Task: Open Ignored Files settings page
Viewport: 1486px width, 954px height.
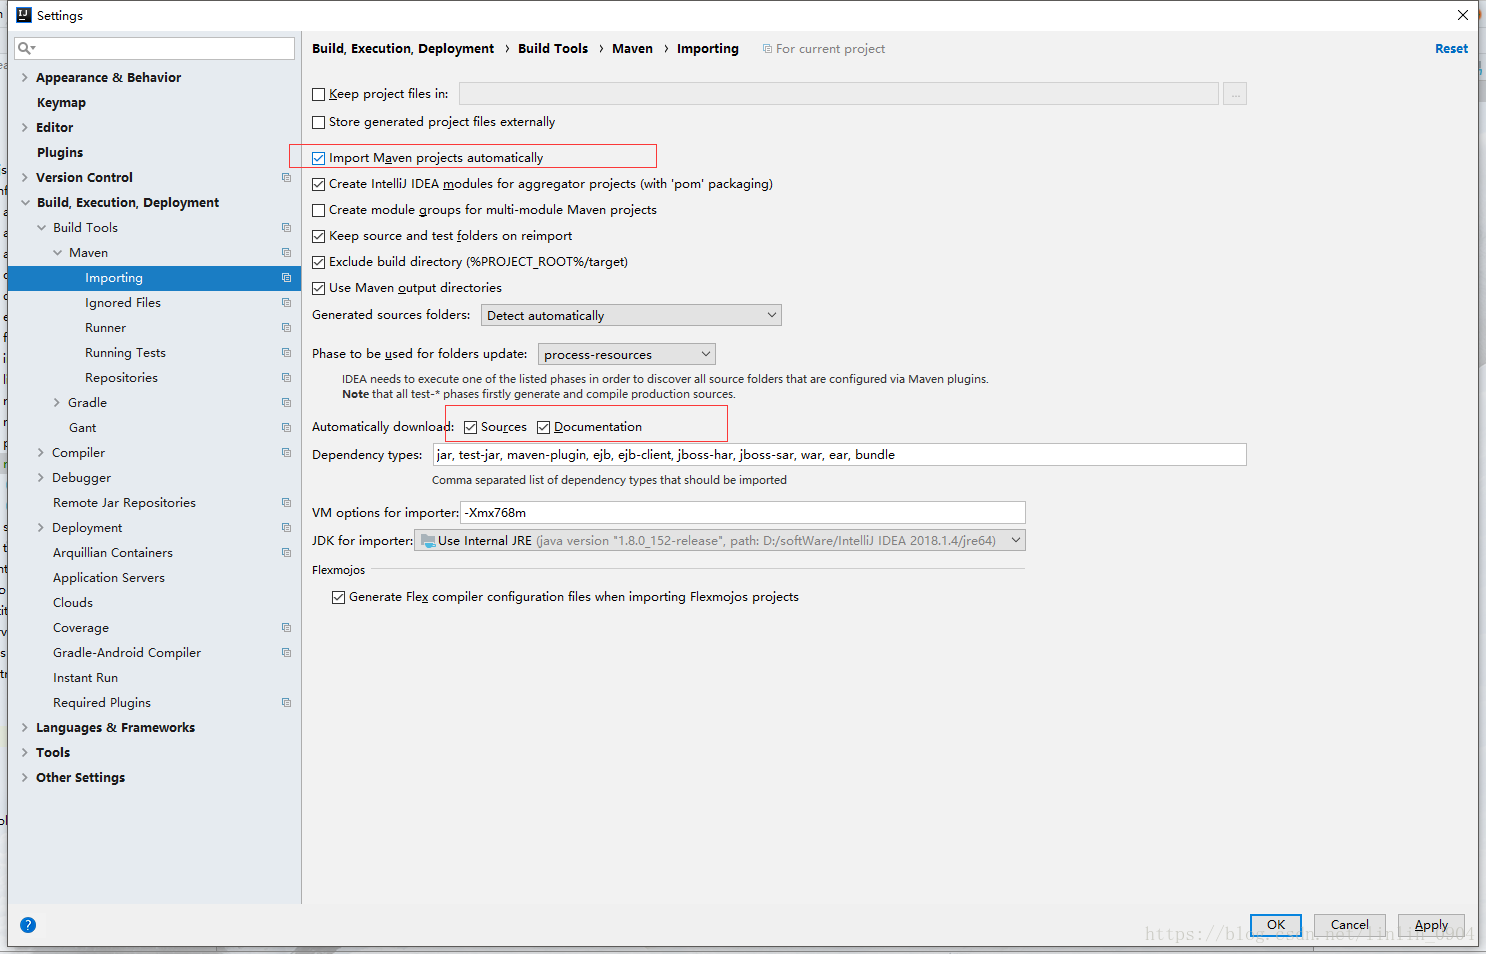Action: 123,303
